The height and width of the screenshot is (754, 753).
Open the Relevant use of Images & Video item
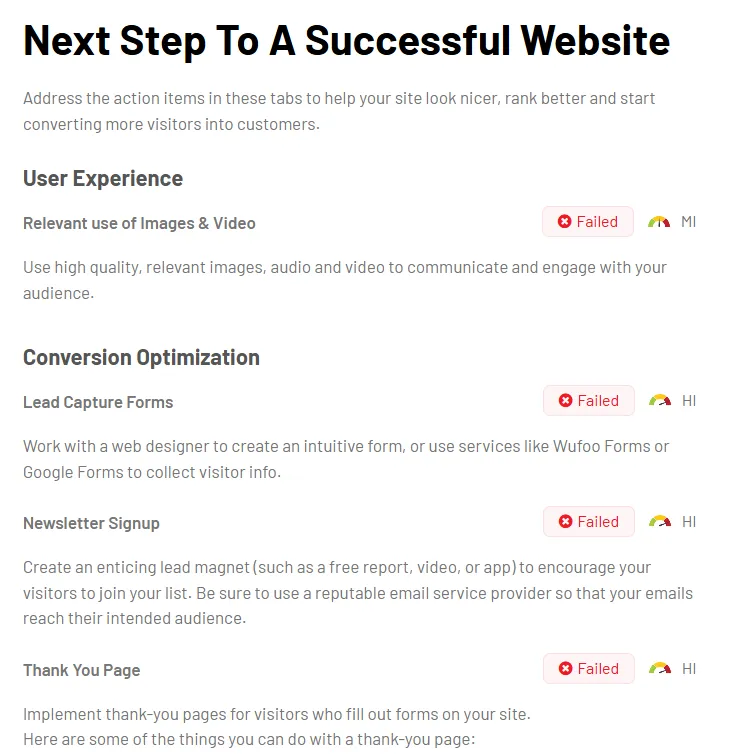[139, 224]
